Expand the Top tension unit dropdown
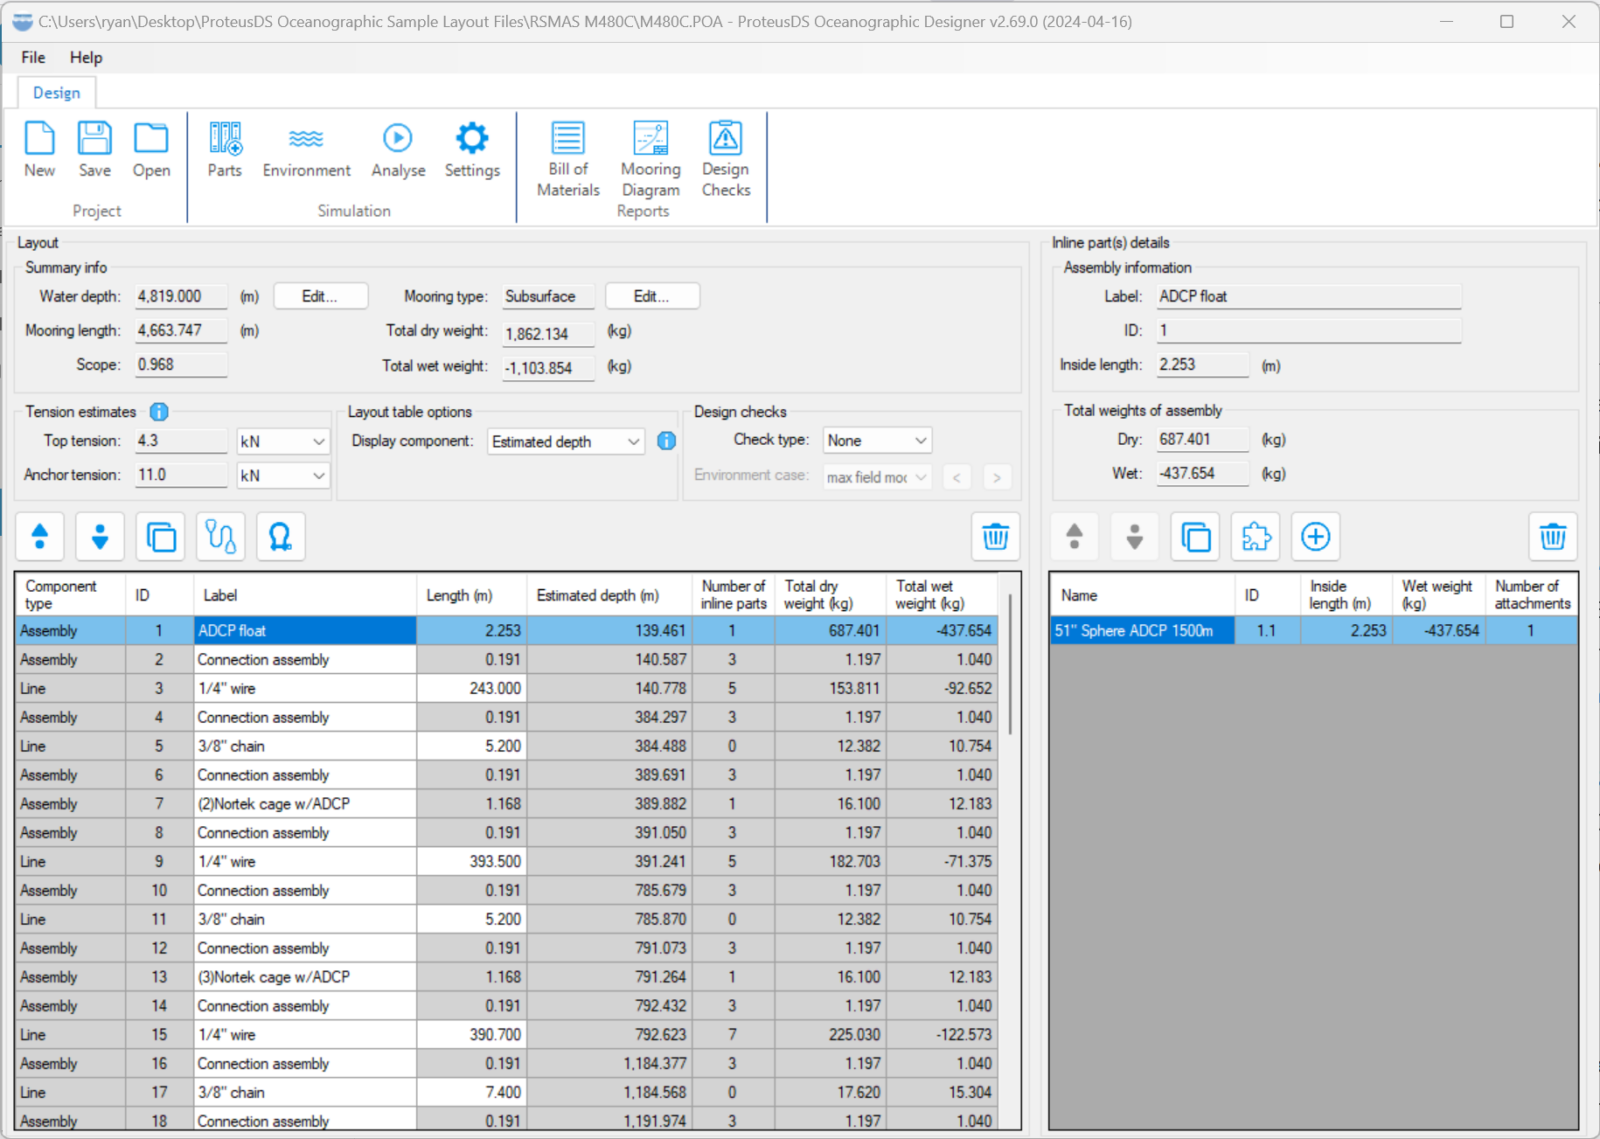The image size is (1600, 1139). pyautogui.click(x=318, y=442)
